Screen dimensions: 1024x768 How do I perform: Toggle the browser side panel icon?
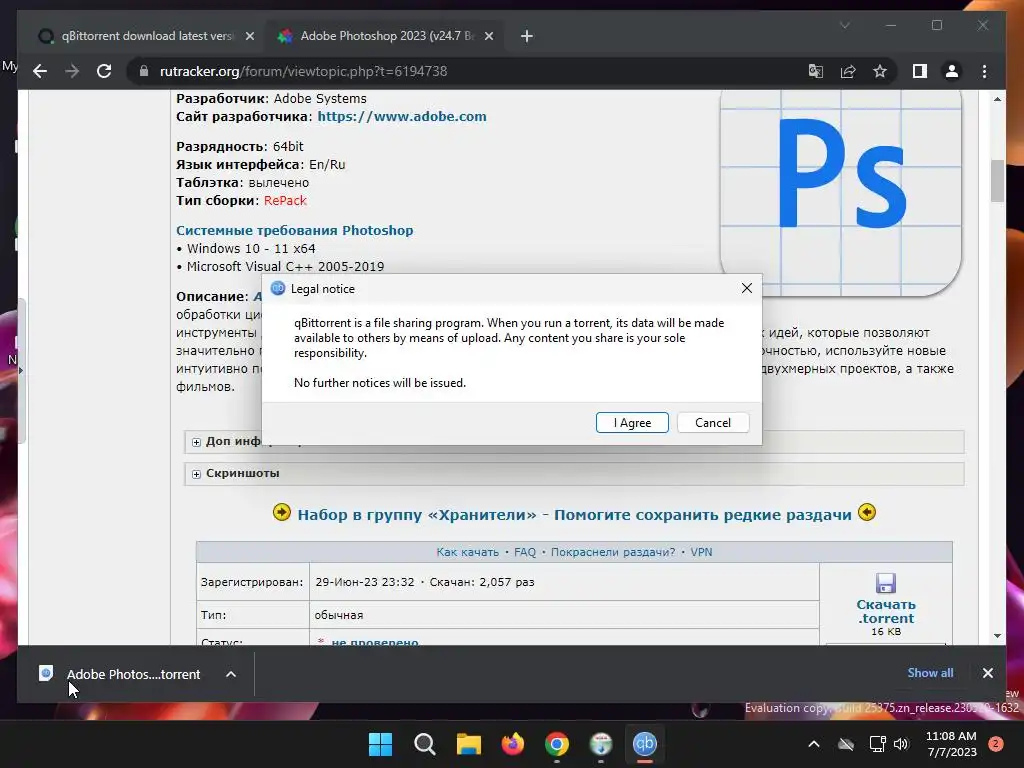click(920, 71)
